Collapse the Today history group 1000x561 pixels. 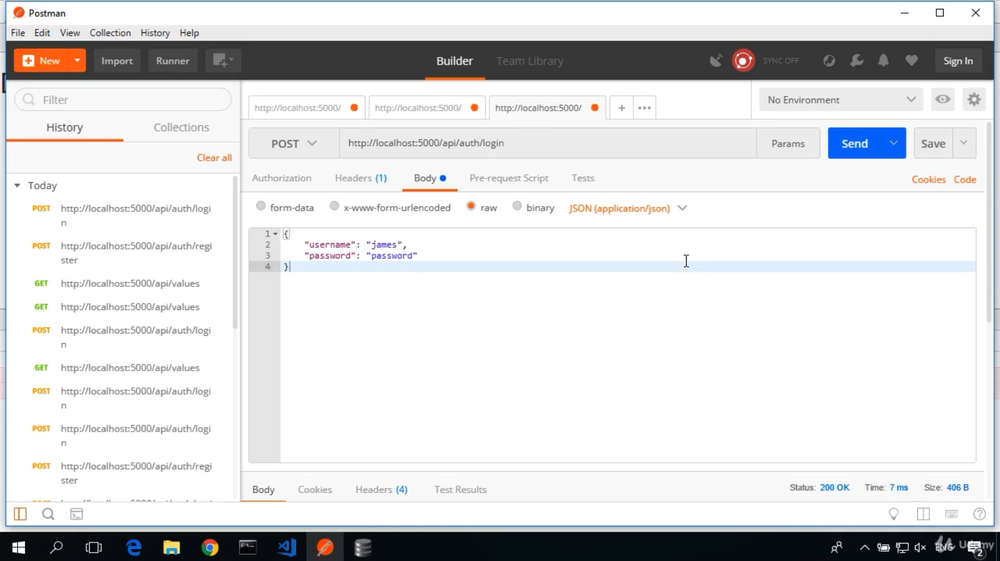click(17, 186)
